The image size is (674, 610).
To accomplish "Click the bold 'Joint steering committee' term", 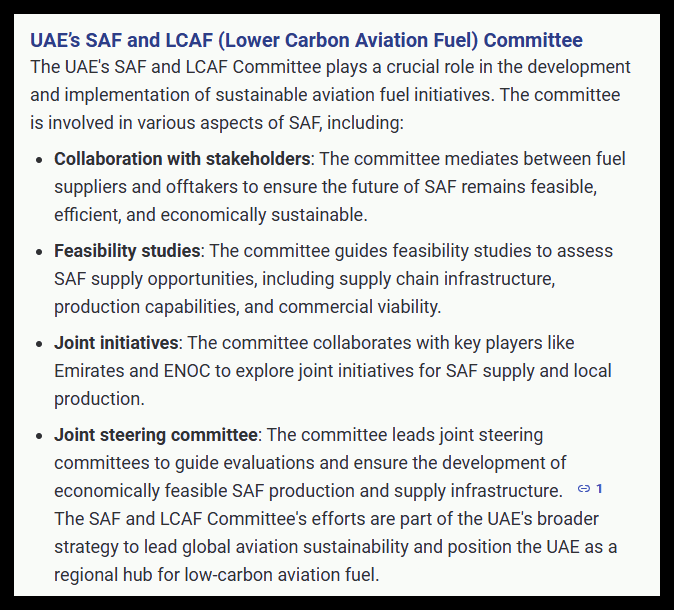I will coord(156,435).
